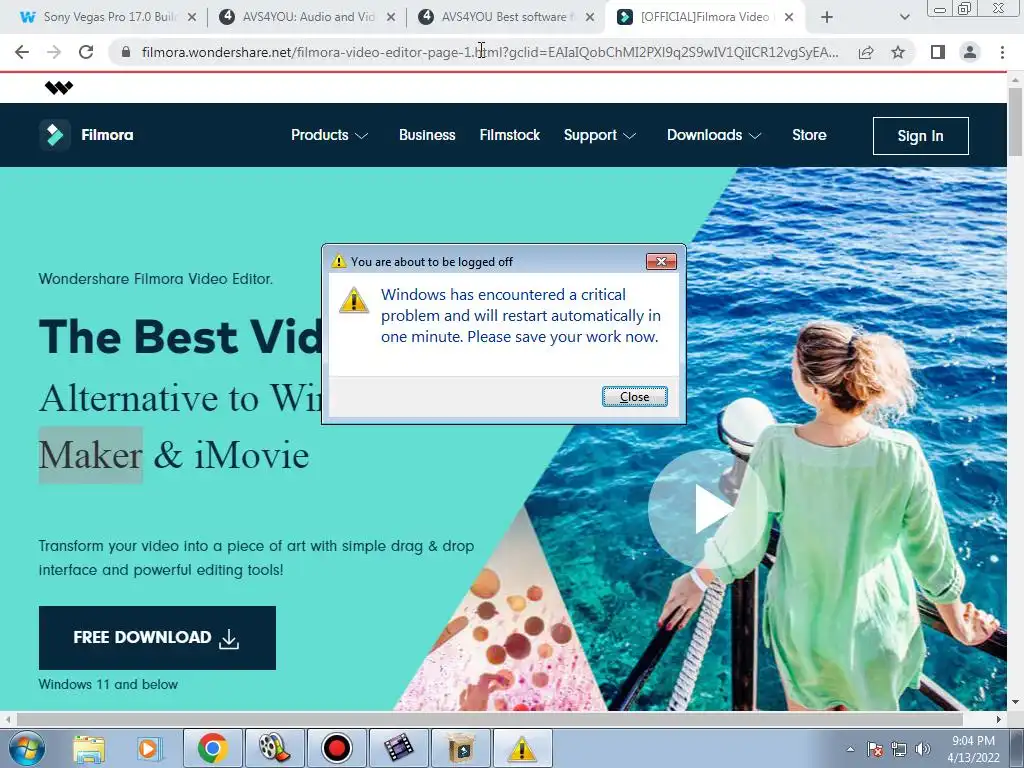The height and width of the screenshot is (768, 1024).
Task: Open the Chrome profile avatar
Action: click(970, 52)
